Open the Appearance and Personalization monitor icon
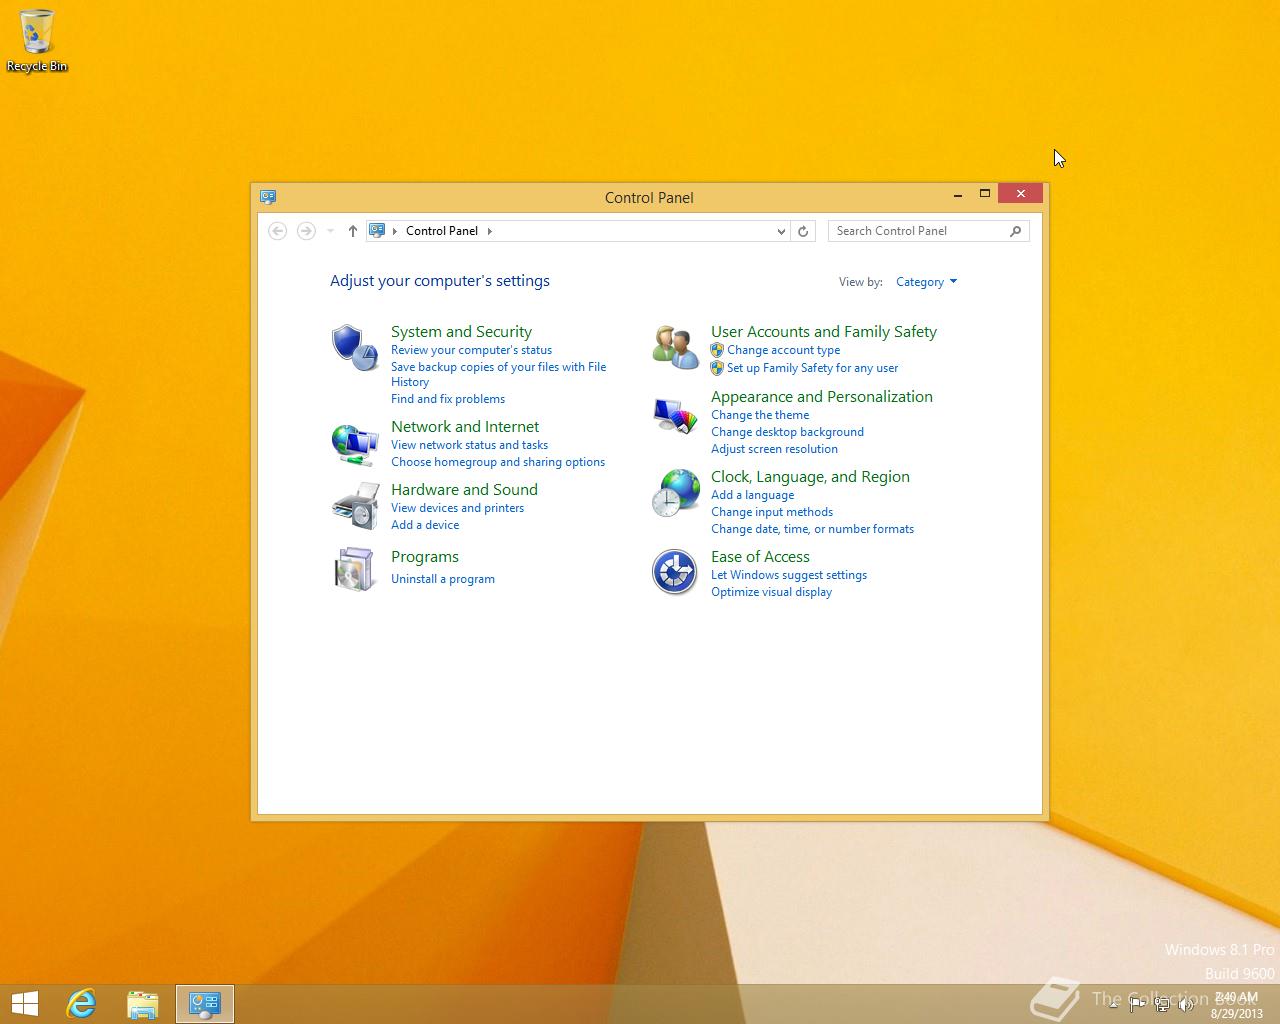Screen dimensions: 1280x1024 pyautogui.click(x=675, y=415)
